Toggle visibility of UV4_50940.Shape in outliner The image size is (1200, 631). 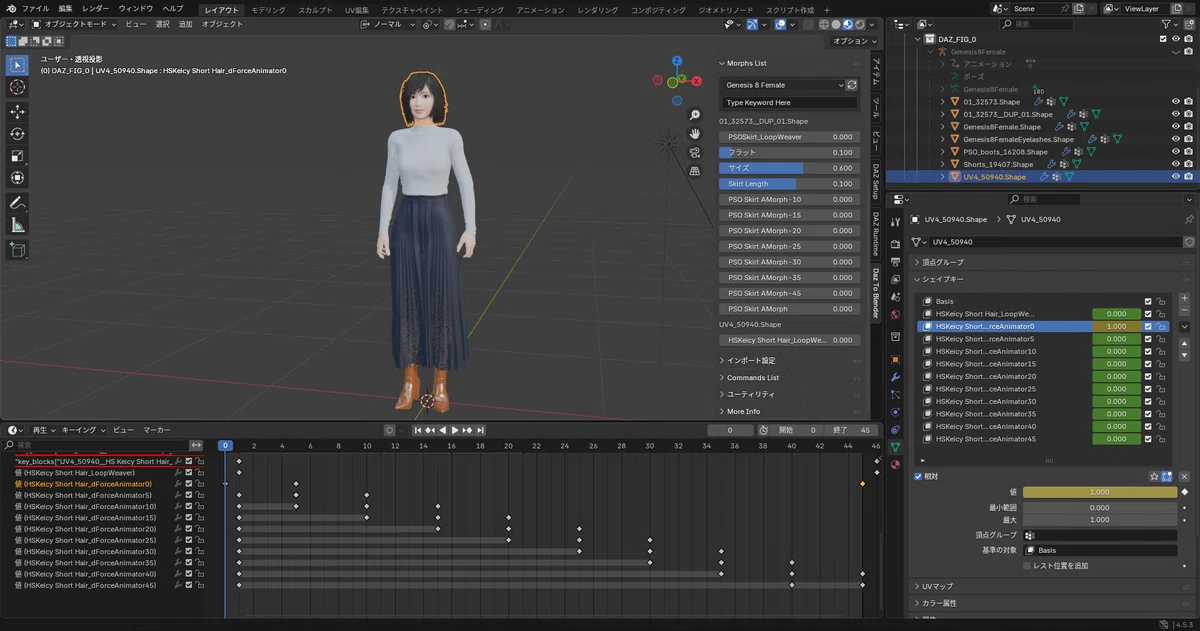pyautogui.click(x=1176, y=177)
